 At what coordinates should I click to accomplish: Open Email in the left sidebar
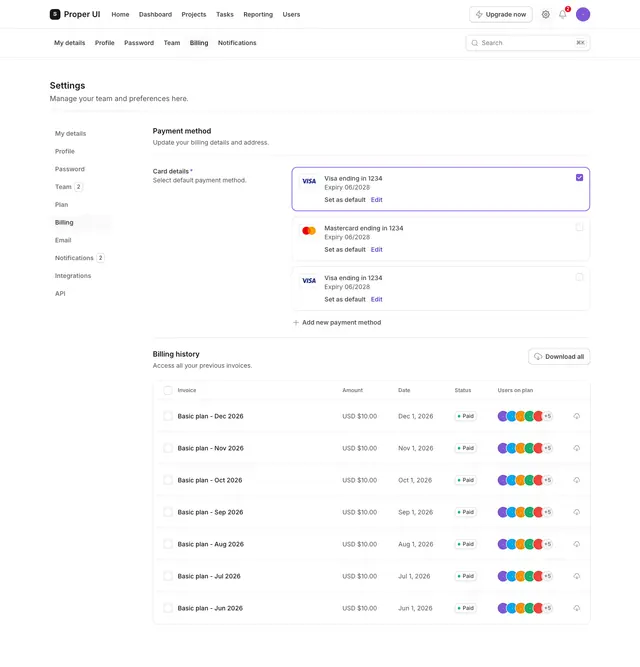(x=63, y=240)
